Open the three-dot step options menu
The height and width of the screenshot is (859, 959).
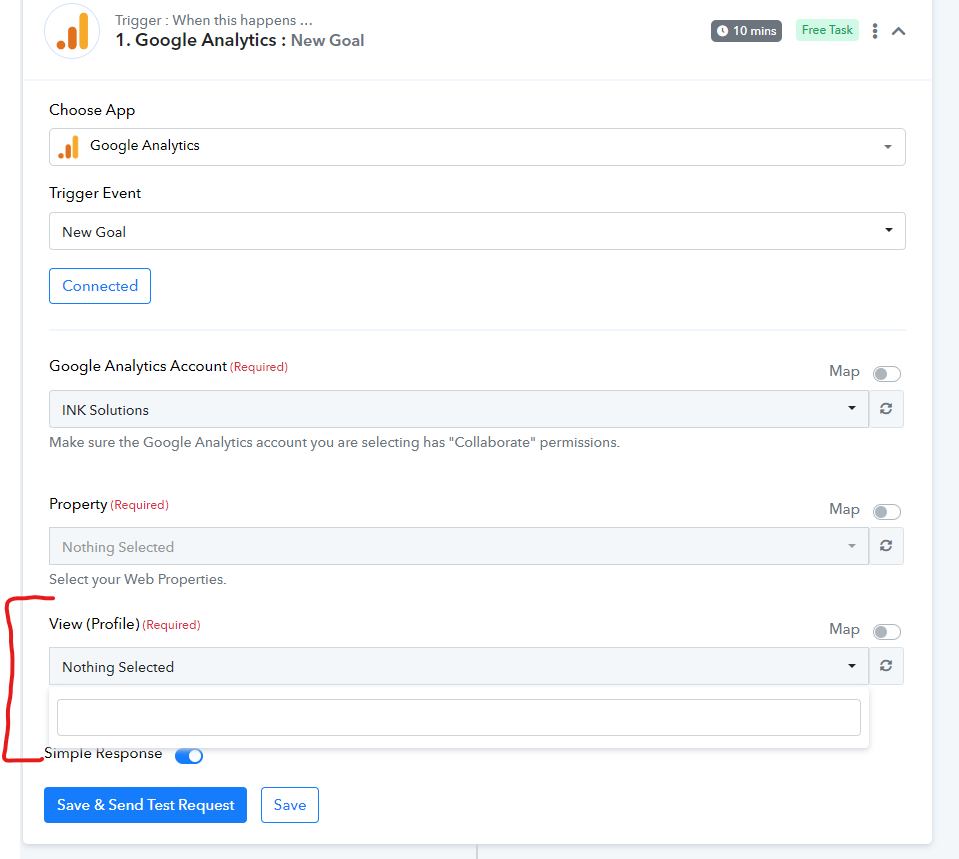point(875,31)
